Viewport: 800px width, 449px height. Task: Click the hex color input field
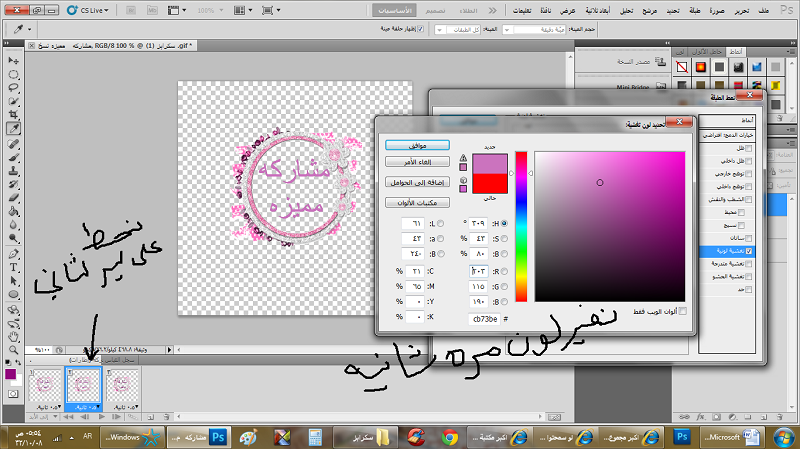486,320
